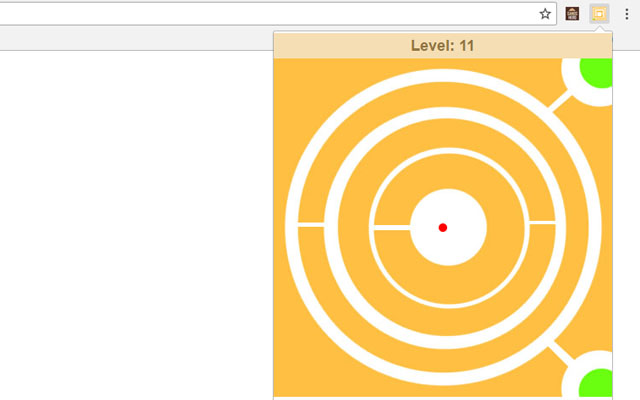
Task: Click the Level: 11 header label
Action: click(443, 45)
